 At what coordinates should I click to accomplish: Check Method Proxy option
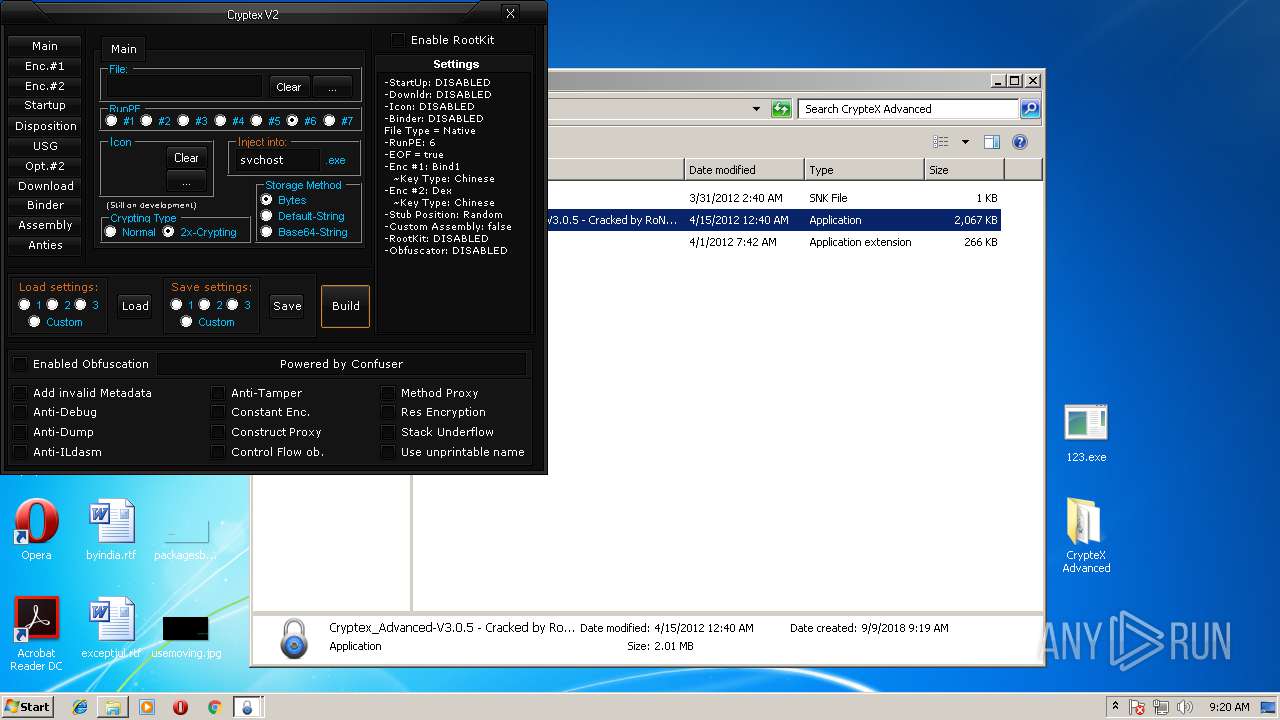[x=388, y=393]
